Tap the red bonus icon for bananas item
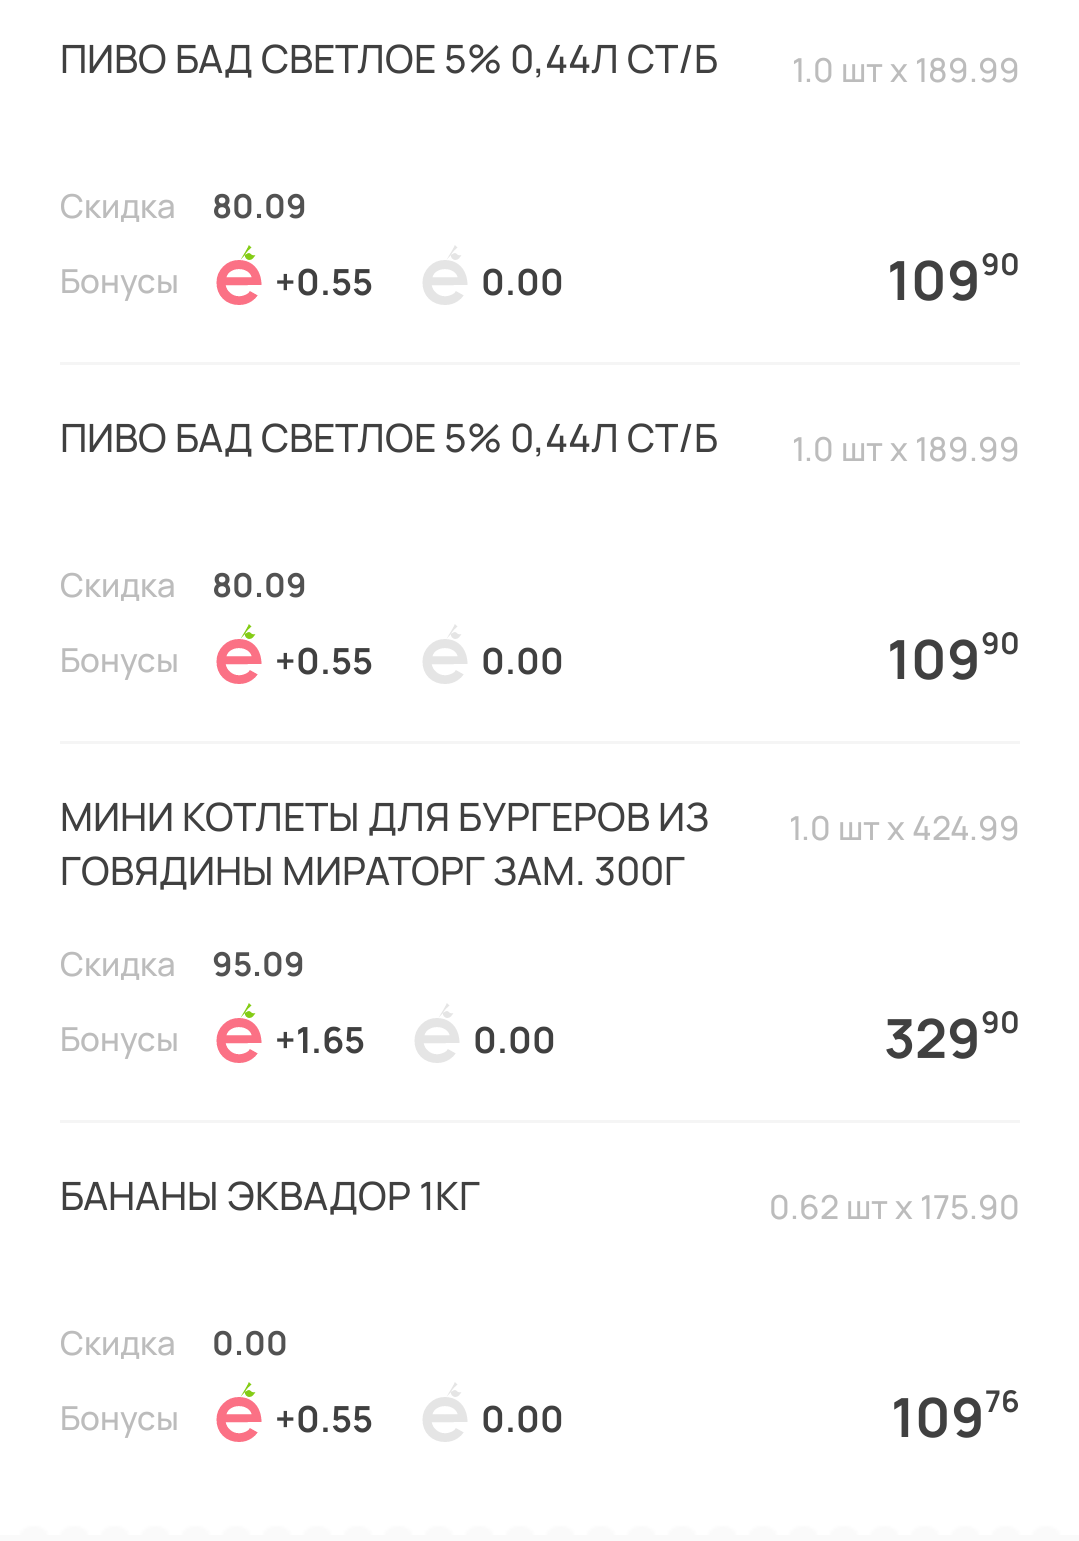Image resolution: width=1079 pixels, height=1541 pixels. click(239, 1413)
